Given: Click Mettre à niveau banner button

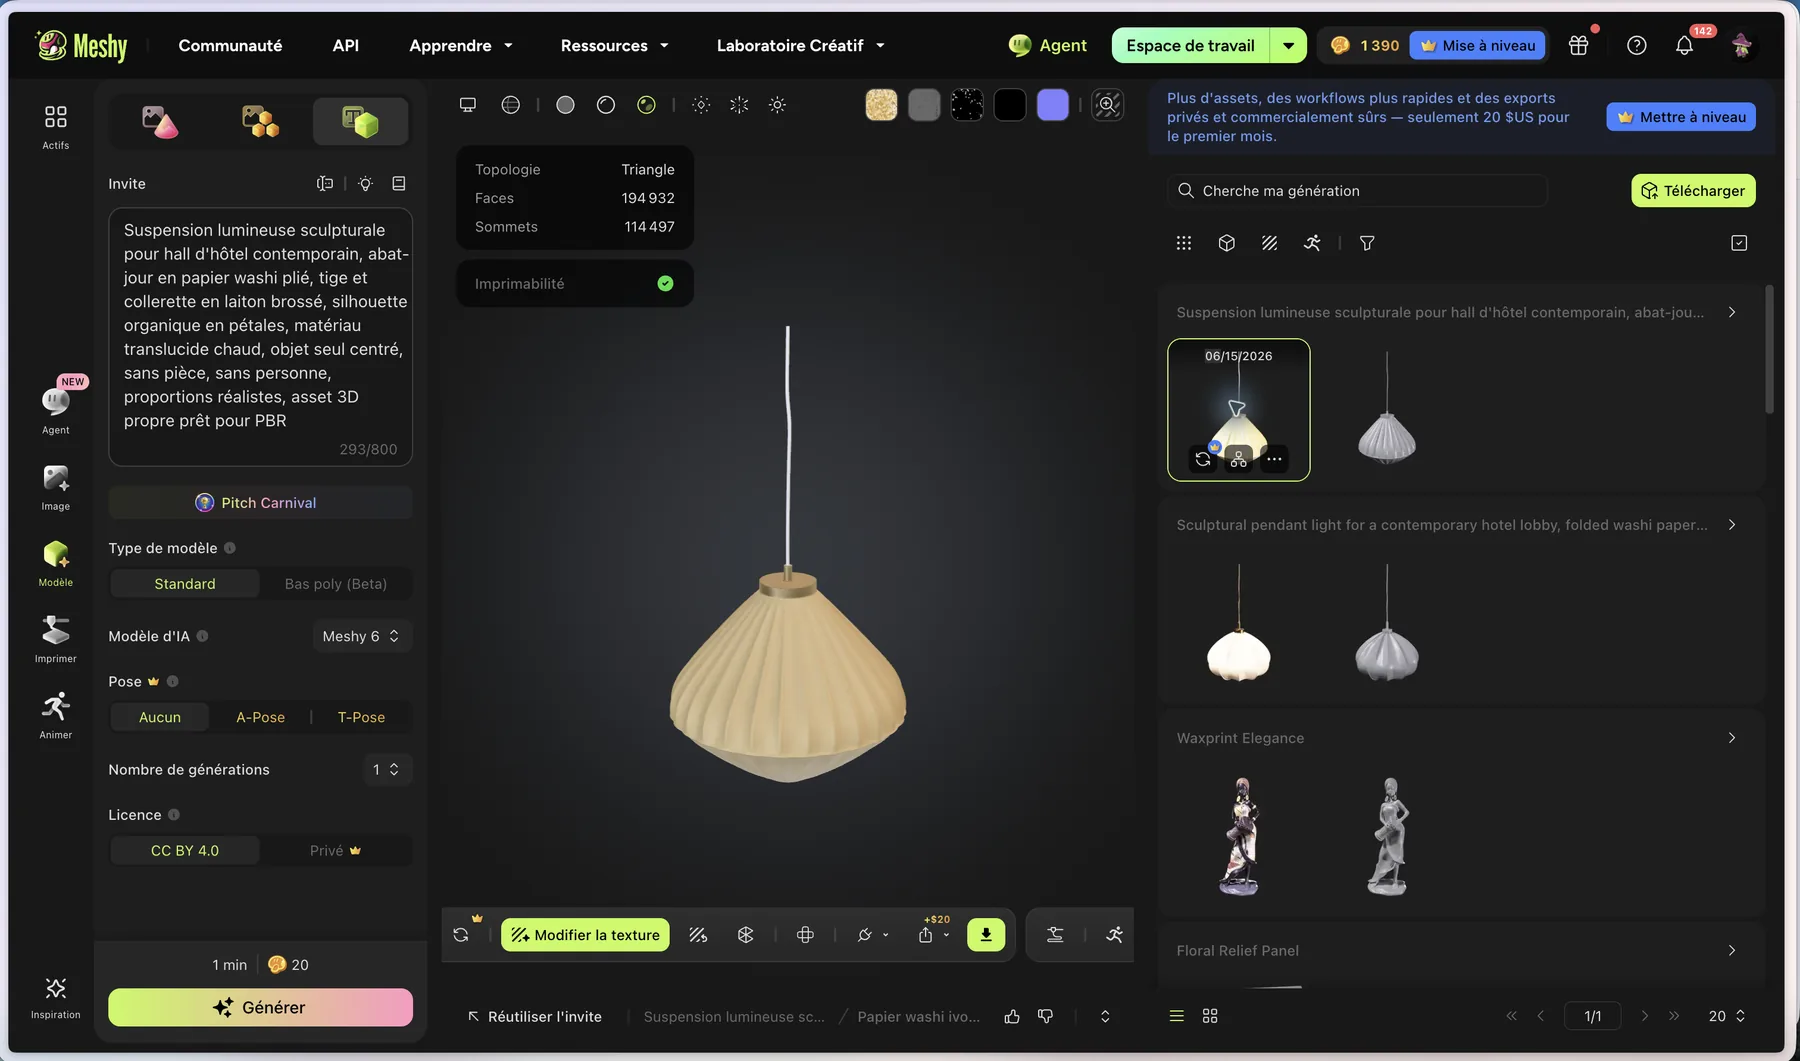Looking at the screenshot, I should 1681,117.
